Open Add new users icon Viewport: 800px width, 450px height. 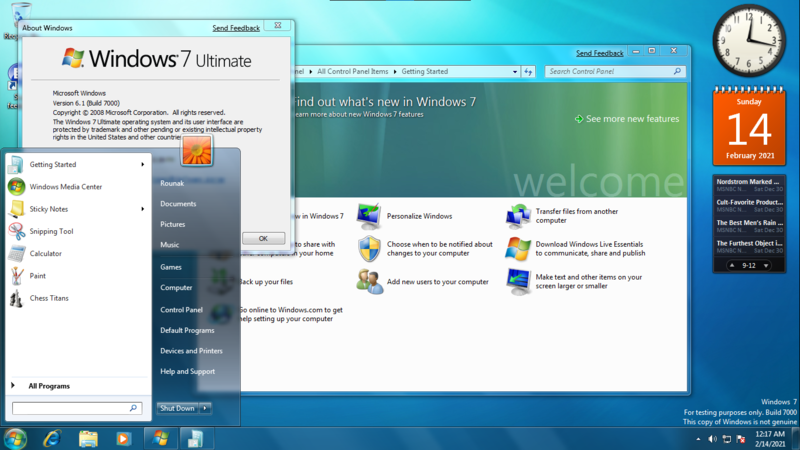369,282
